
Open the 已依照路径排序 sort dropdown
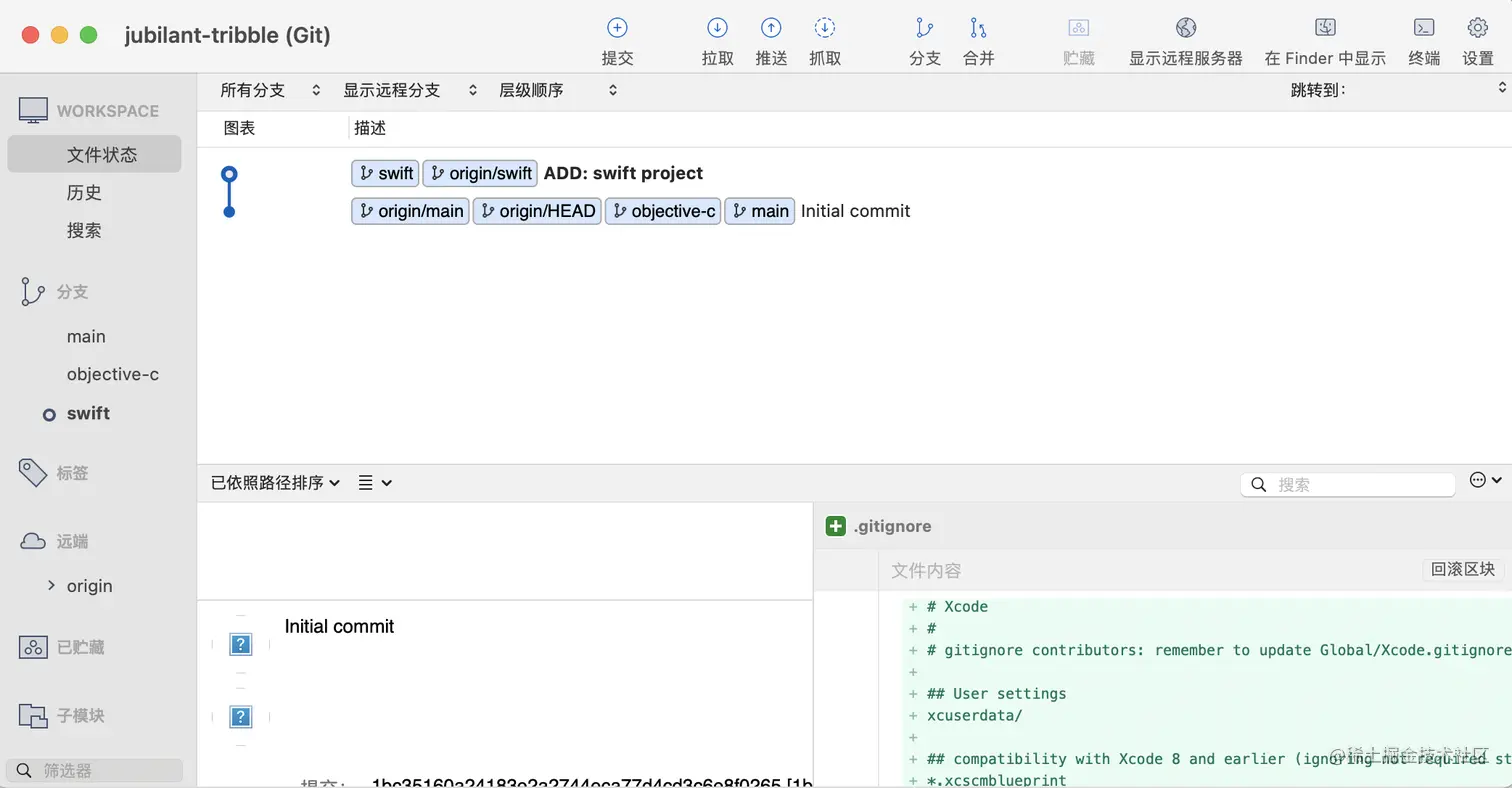276,483
